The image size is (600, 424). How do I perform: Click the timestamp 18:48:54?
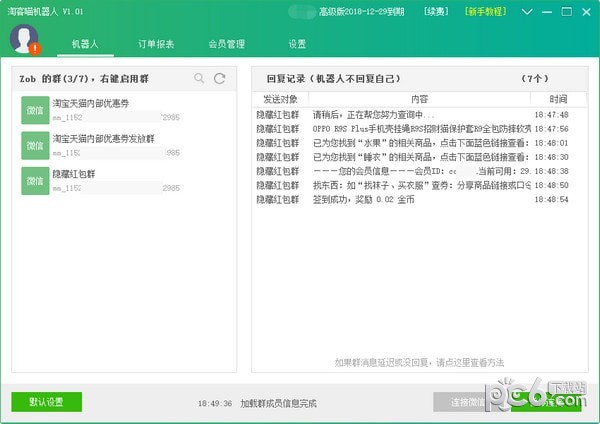point(551,199)
